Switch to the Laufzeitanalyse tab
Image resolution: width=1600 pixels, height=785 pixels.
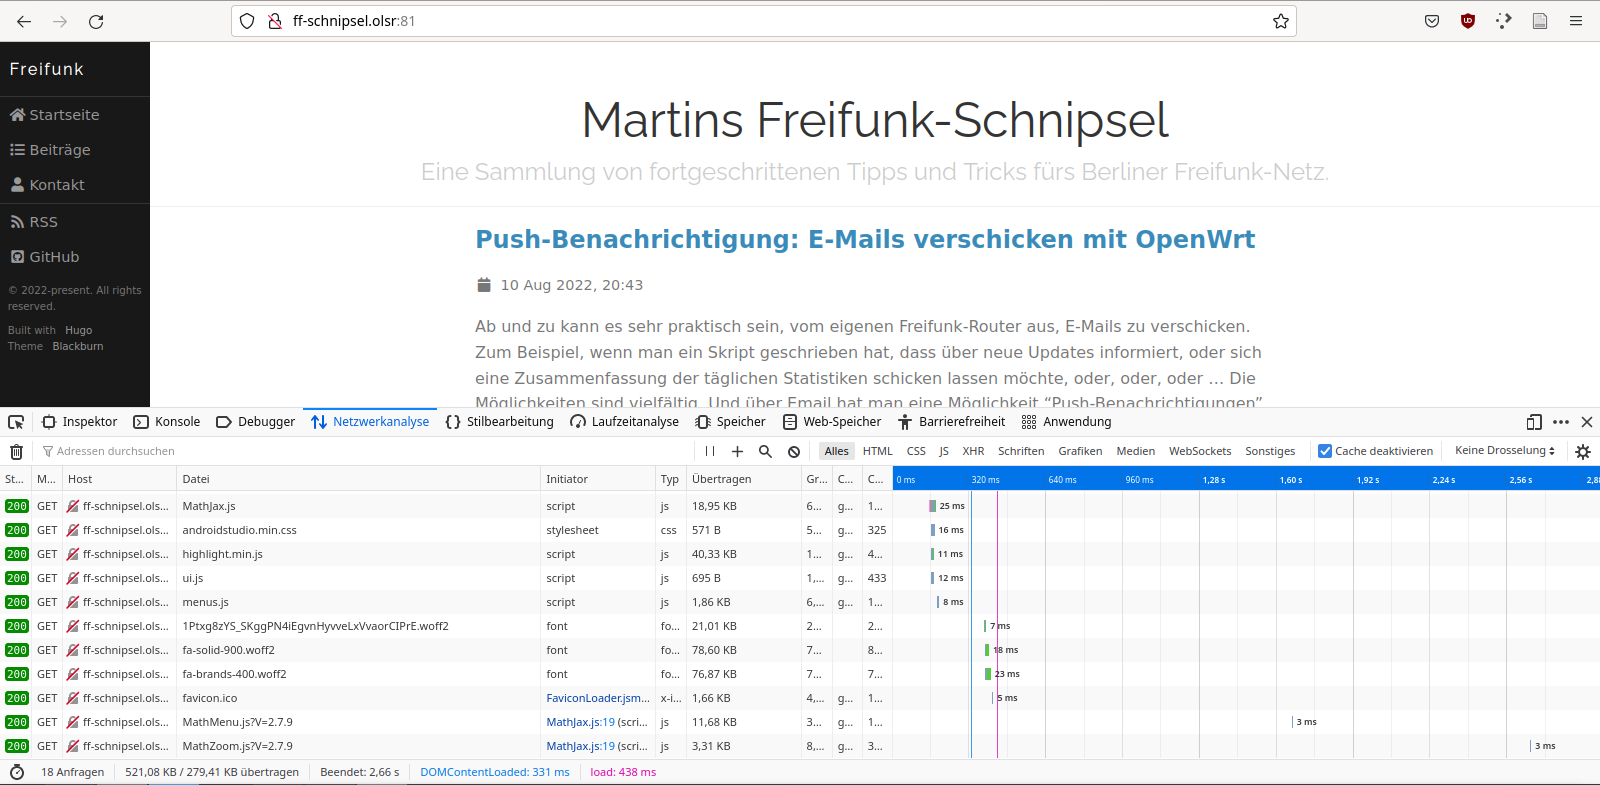(x=624, y=422)
